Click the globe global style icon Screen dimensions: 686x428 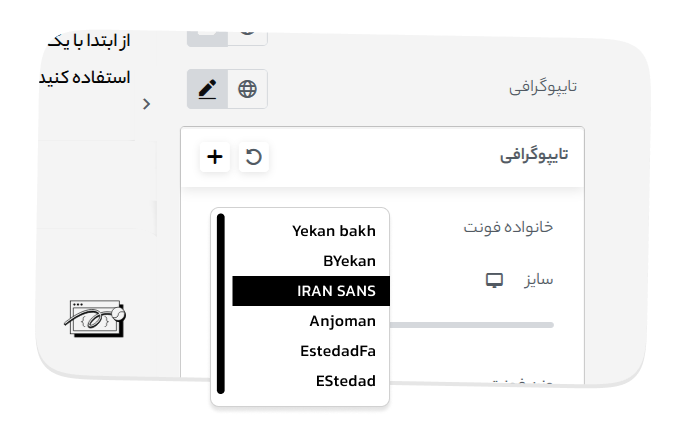(x=247, y=89)
